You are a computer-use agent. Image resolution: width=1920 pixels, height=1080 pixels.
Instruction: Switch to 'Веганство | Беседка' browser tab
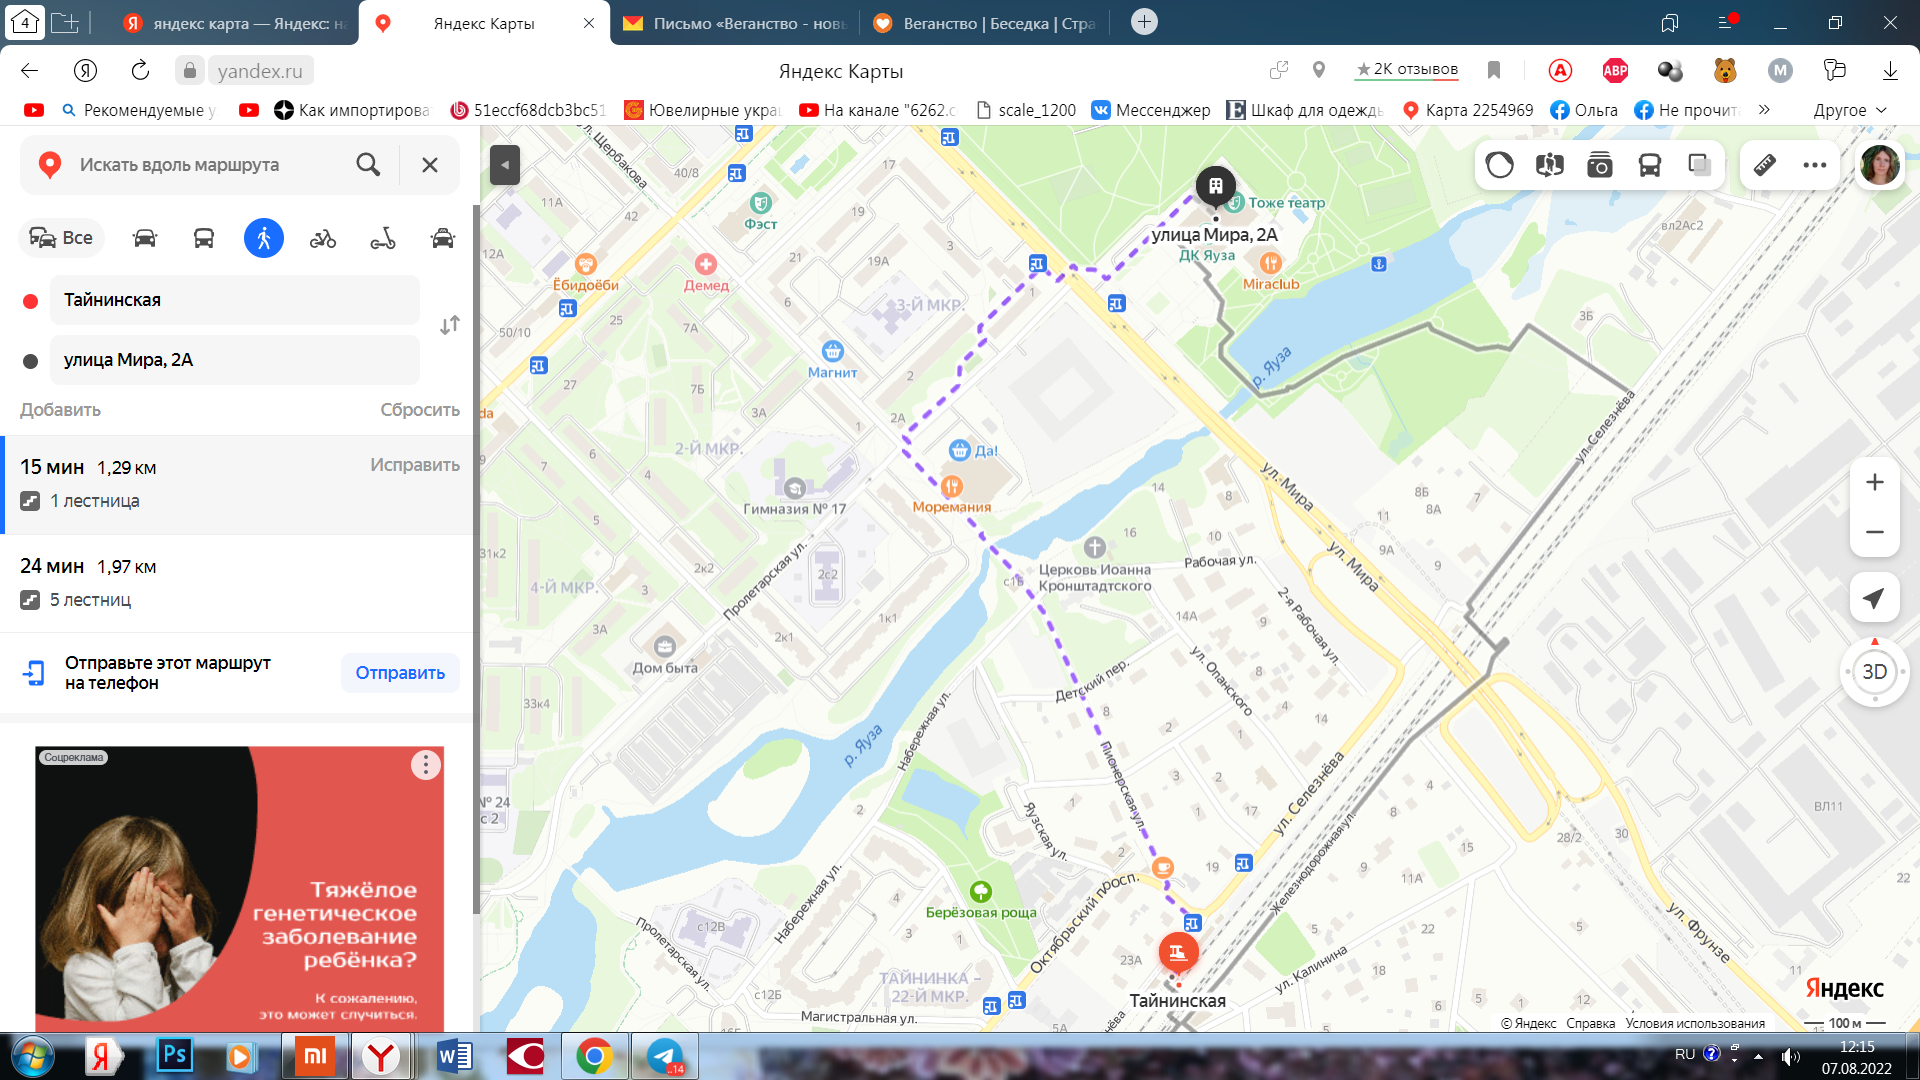pos(984,23)
